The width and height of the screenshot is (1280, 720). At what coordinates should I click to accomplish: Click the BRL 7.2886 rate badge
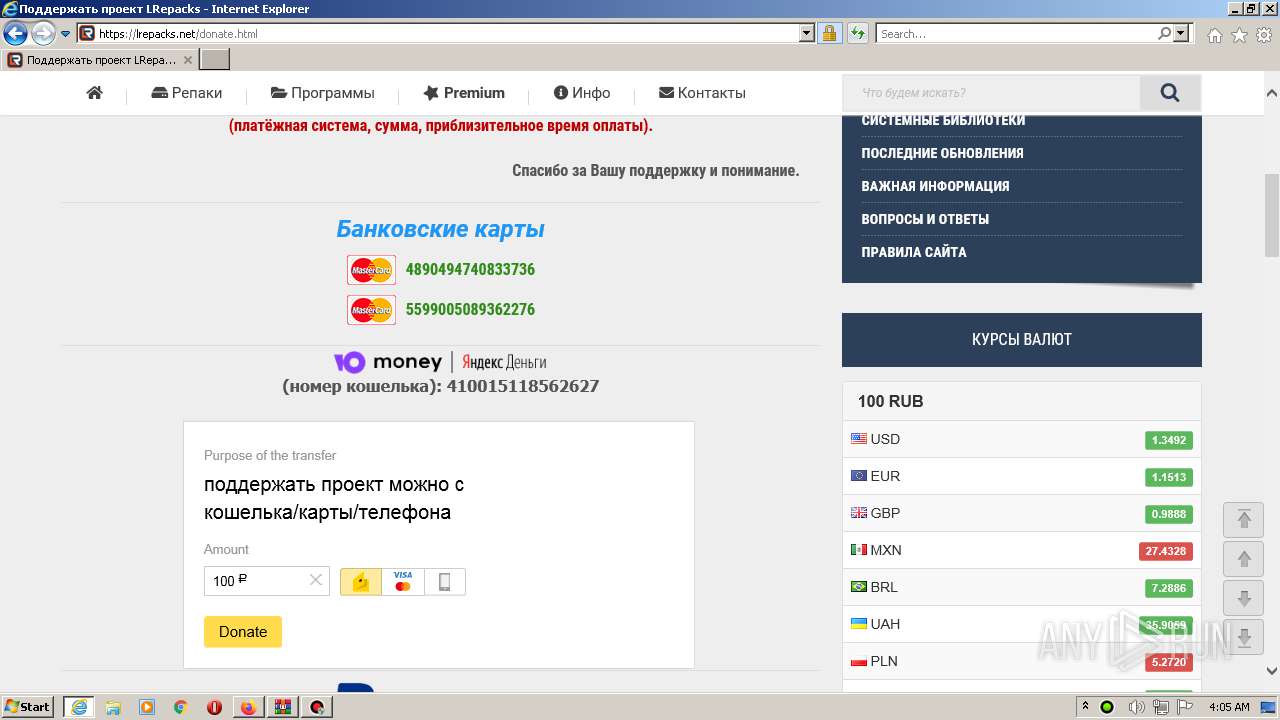(1169, 588)
